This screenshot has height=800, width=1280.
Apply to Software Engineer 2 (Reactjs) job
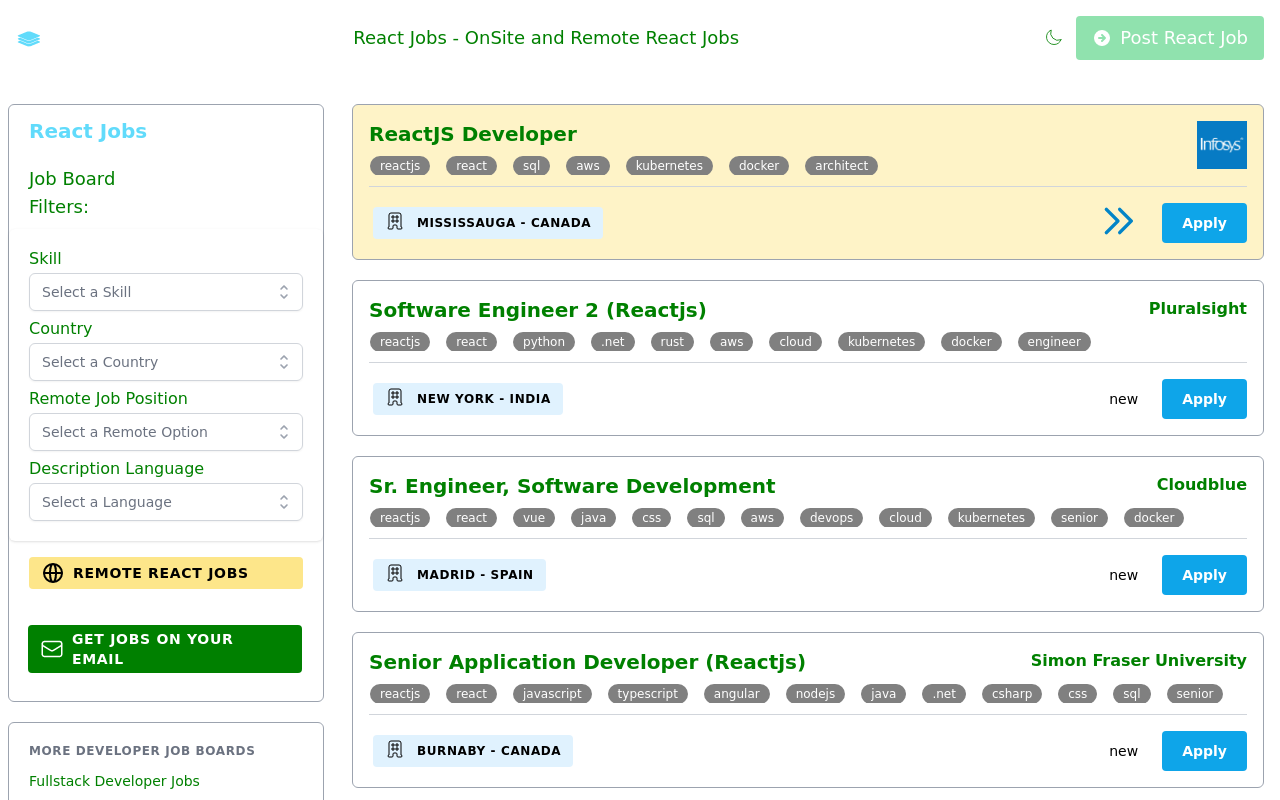1204,399
